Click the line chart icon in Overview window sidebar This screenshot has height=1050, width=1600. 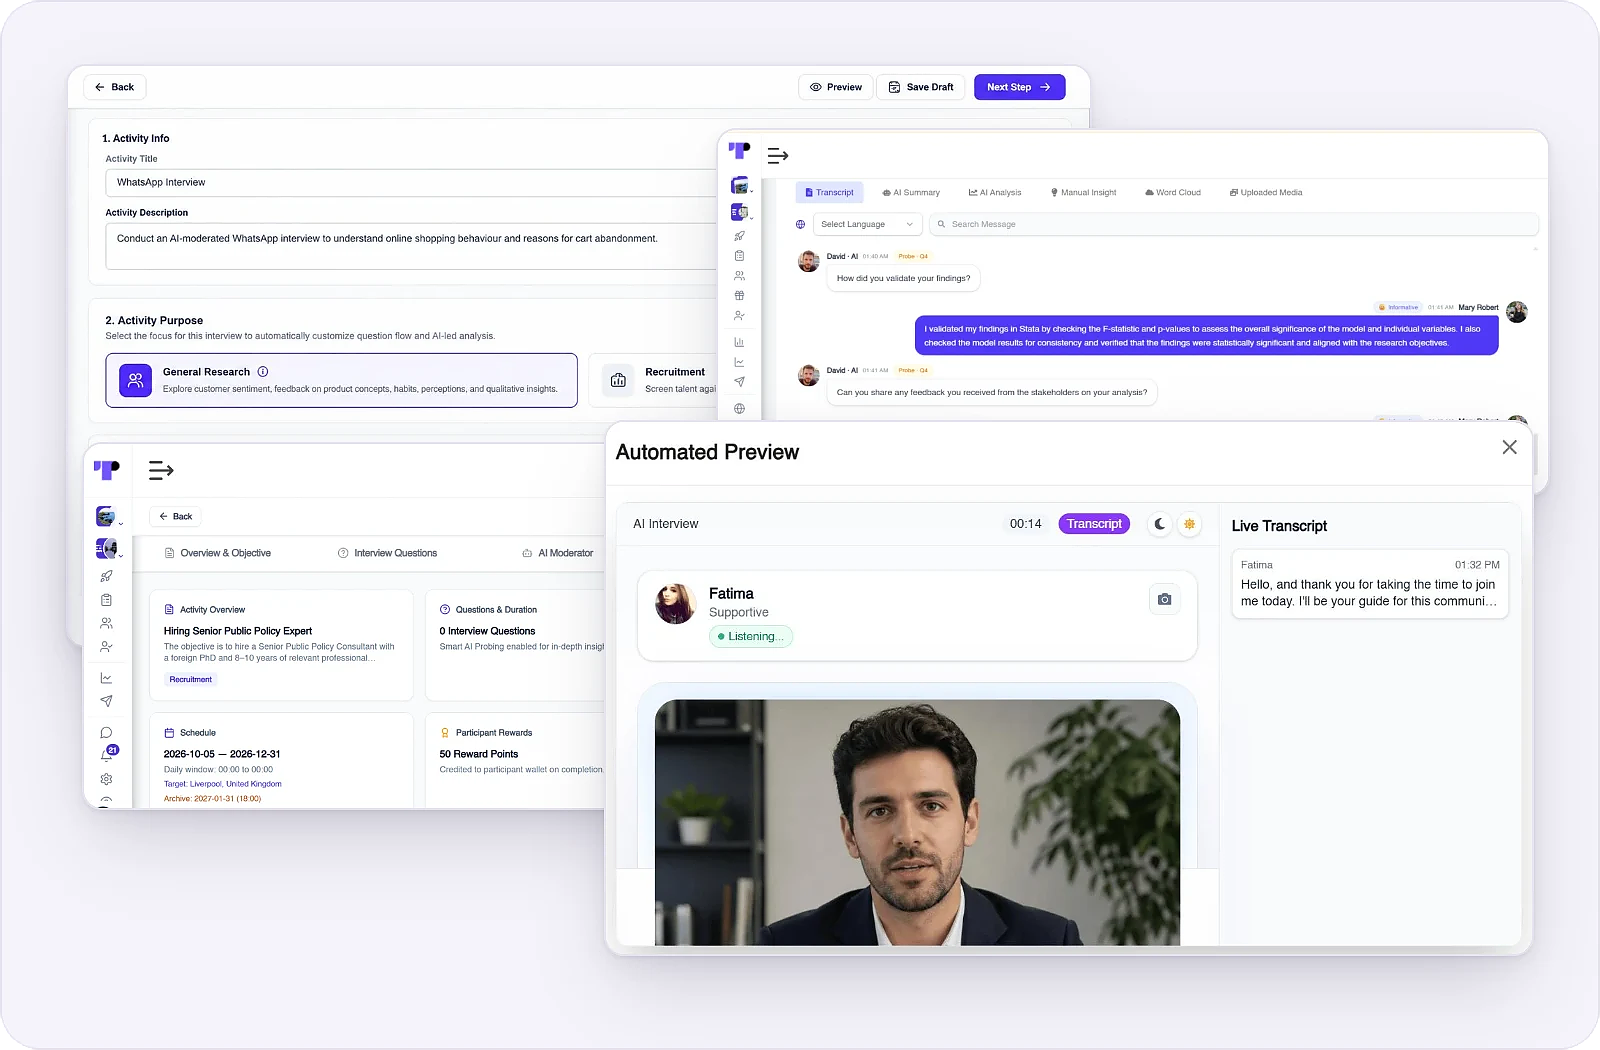tap(106, 678)
